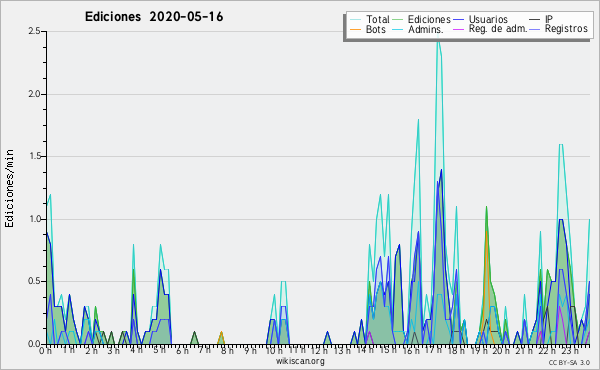Screen dimensions: 600x370
Task: Click the '0 h' x-axis label
Action: [46, 351]
